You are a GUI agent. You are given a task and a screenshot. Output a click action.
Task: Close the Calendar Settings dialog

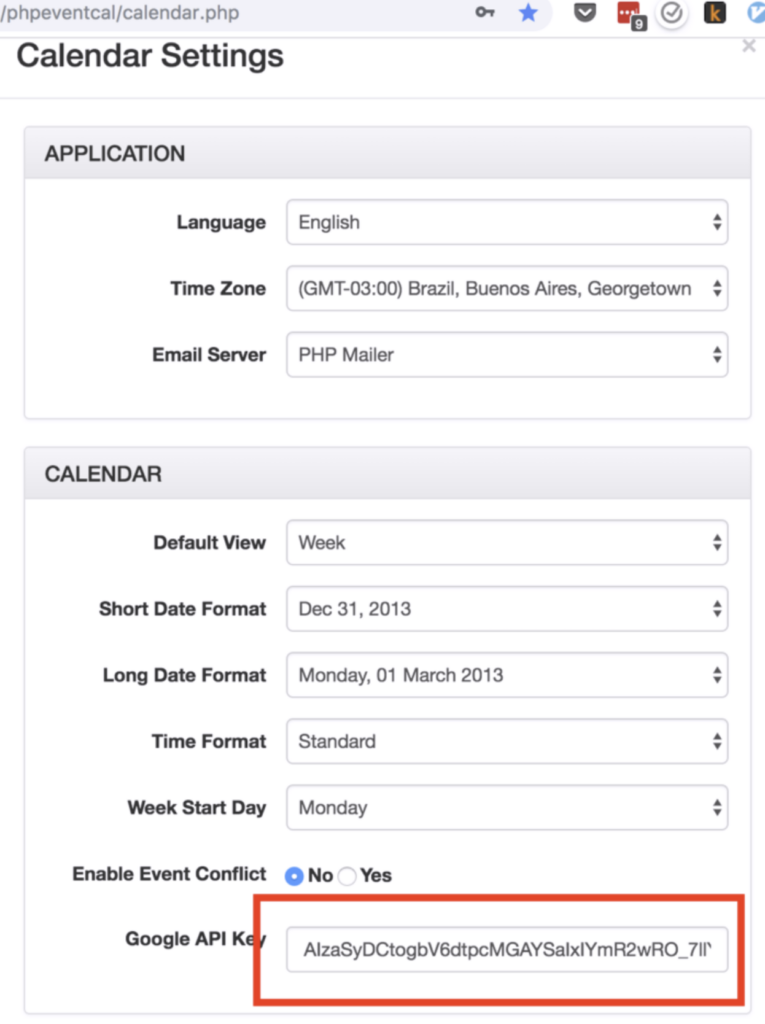pos(749,46)
